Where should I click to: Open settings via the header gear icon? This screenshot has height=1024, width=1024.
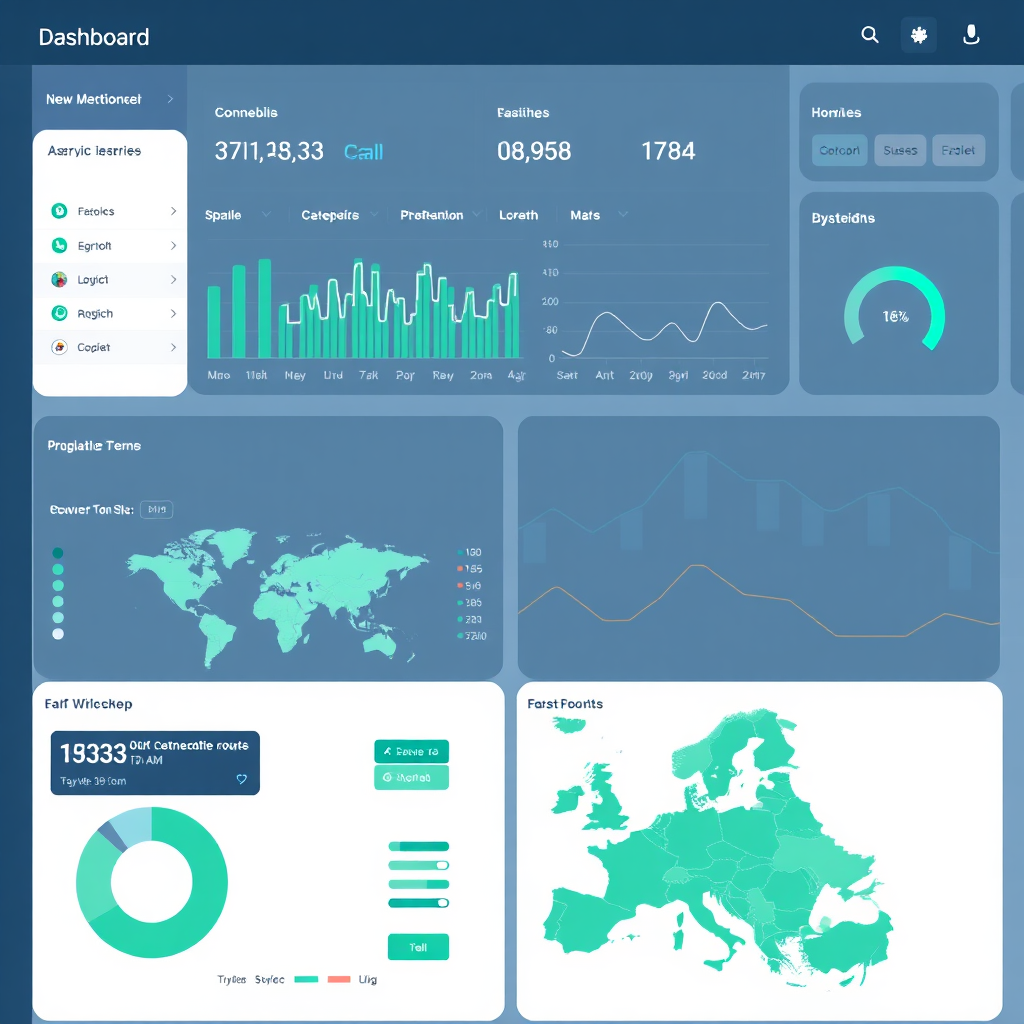tap(919, 36)
